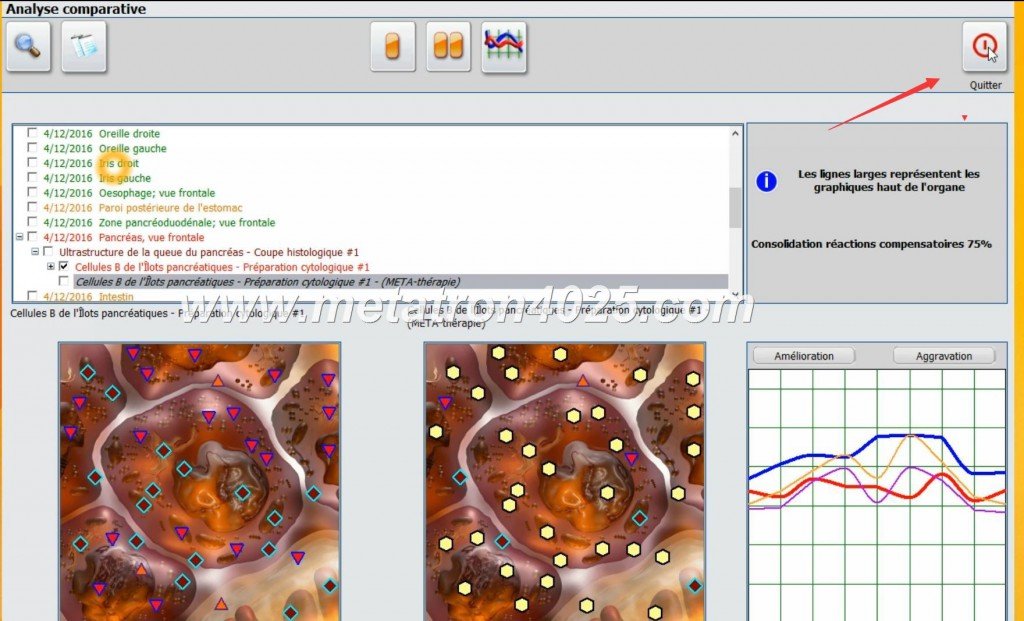1024x621 pixels.
Task: Click the exam list vertical scrollbar
Action: (736, 210)
